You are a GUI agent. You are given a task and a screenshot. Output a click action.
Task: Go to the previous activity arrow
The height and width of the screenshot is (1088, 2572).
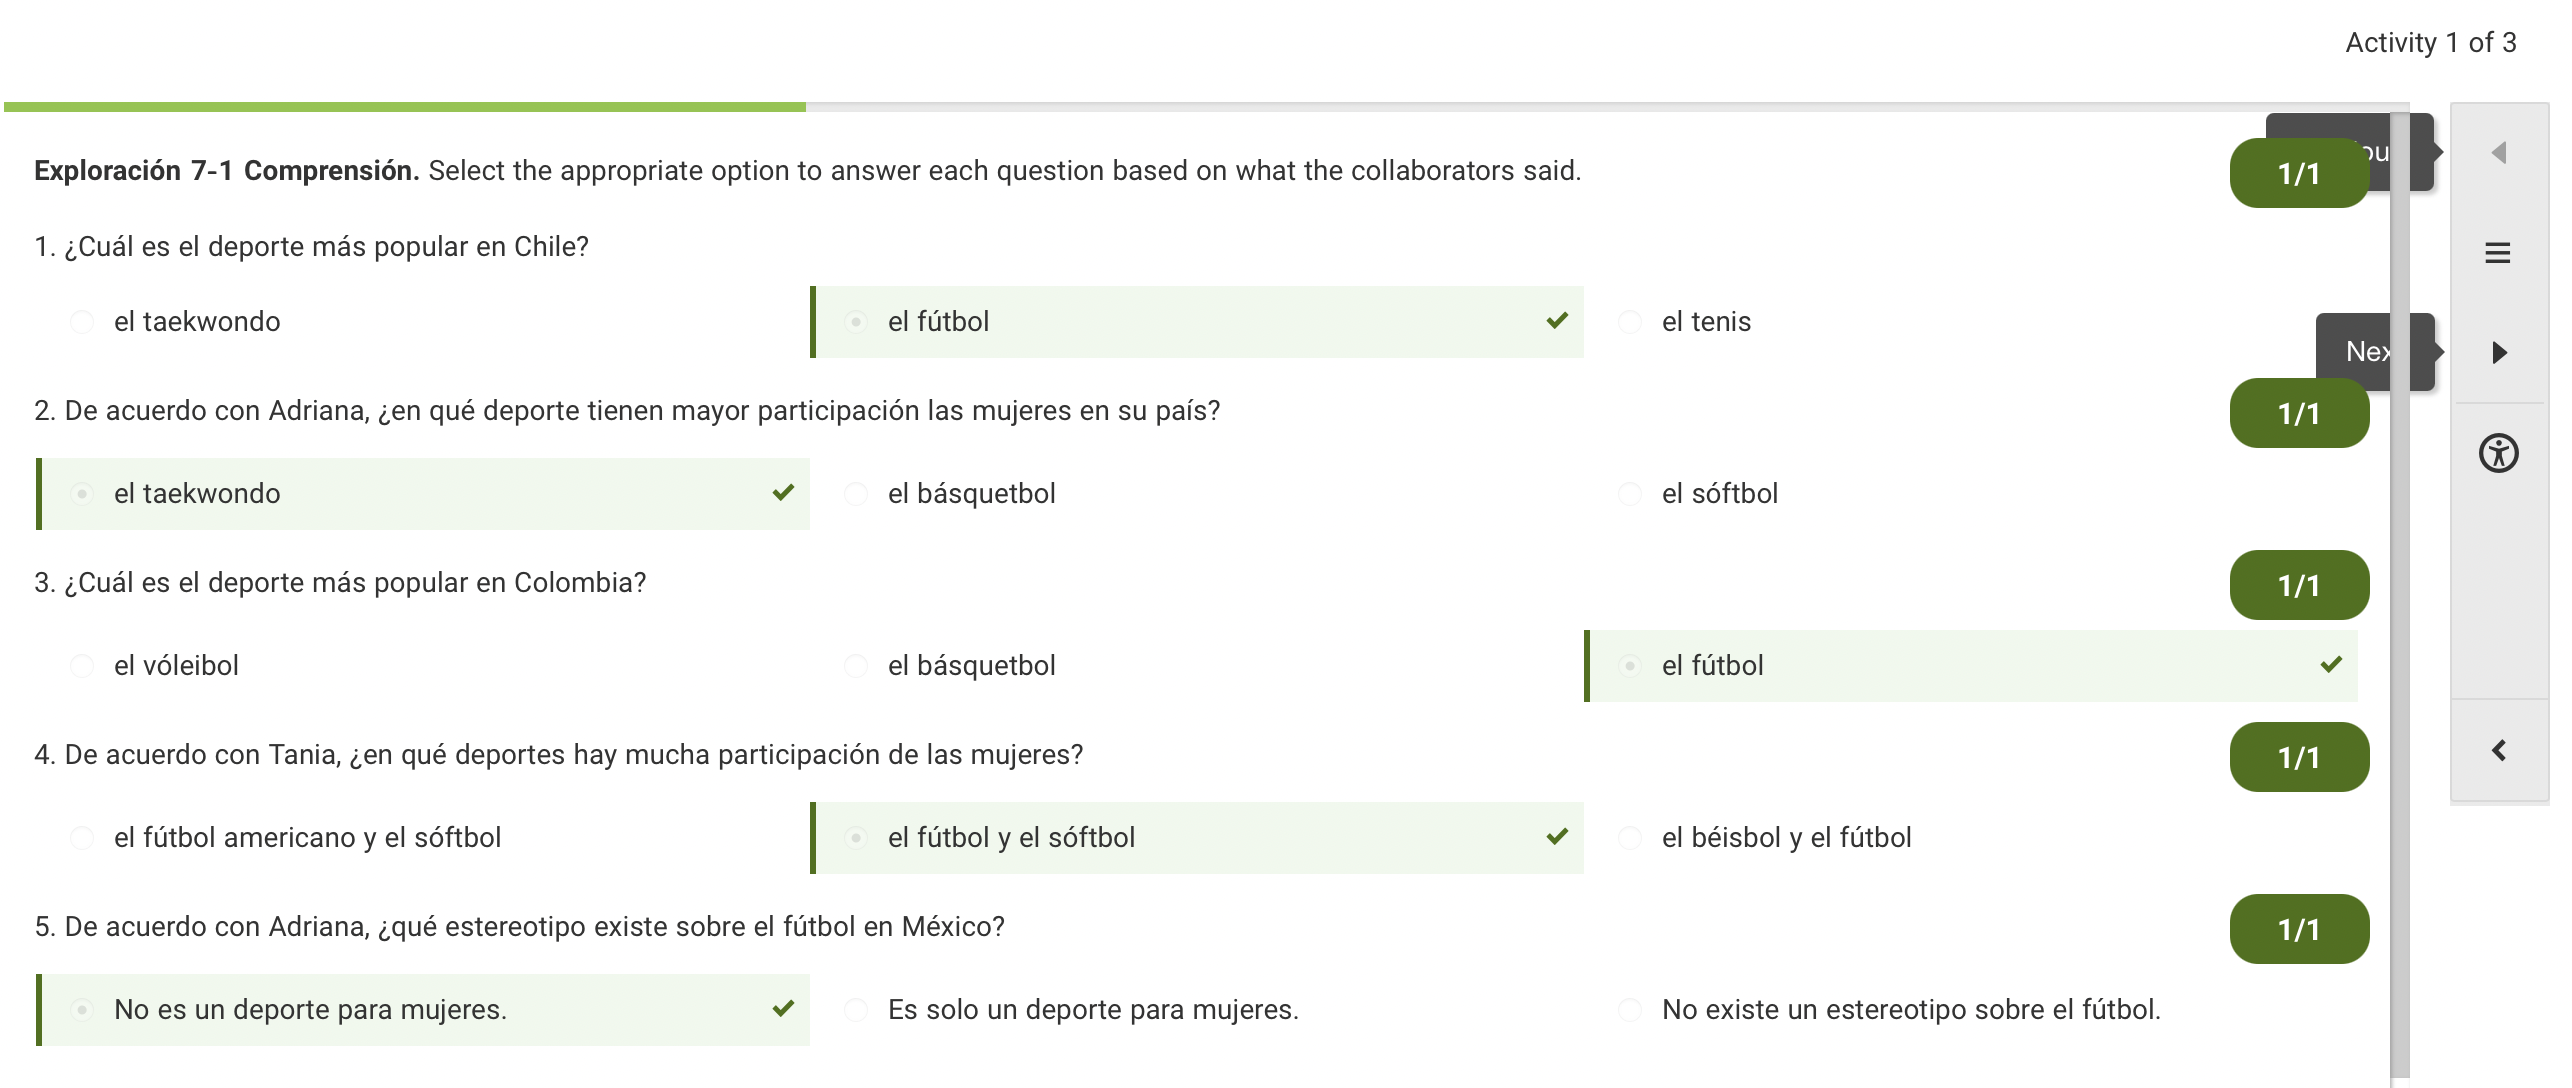point(2499,153)
